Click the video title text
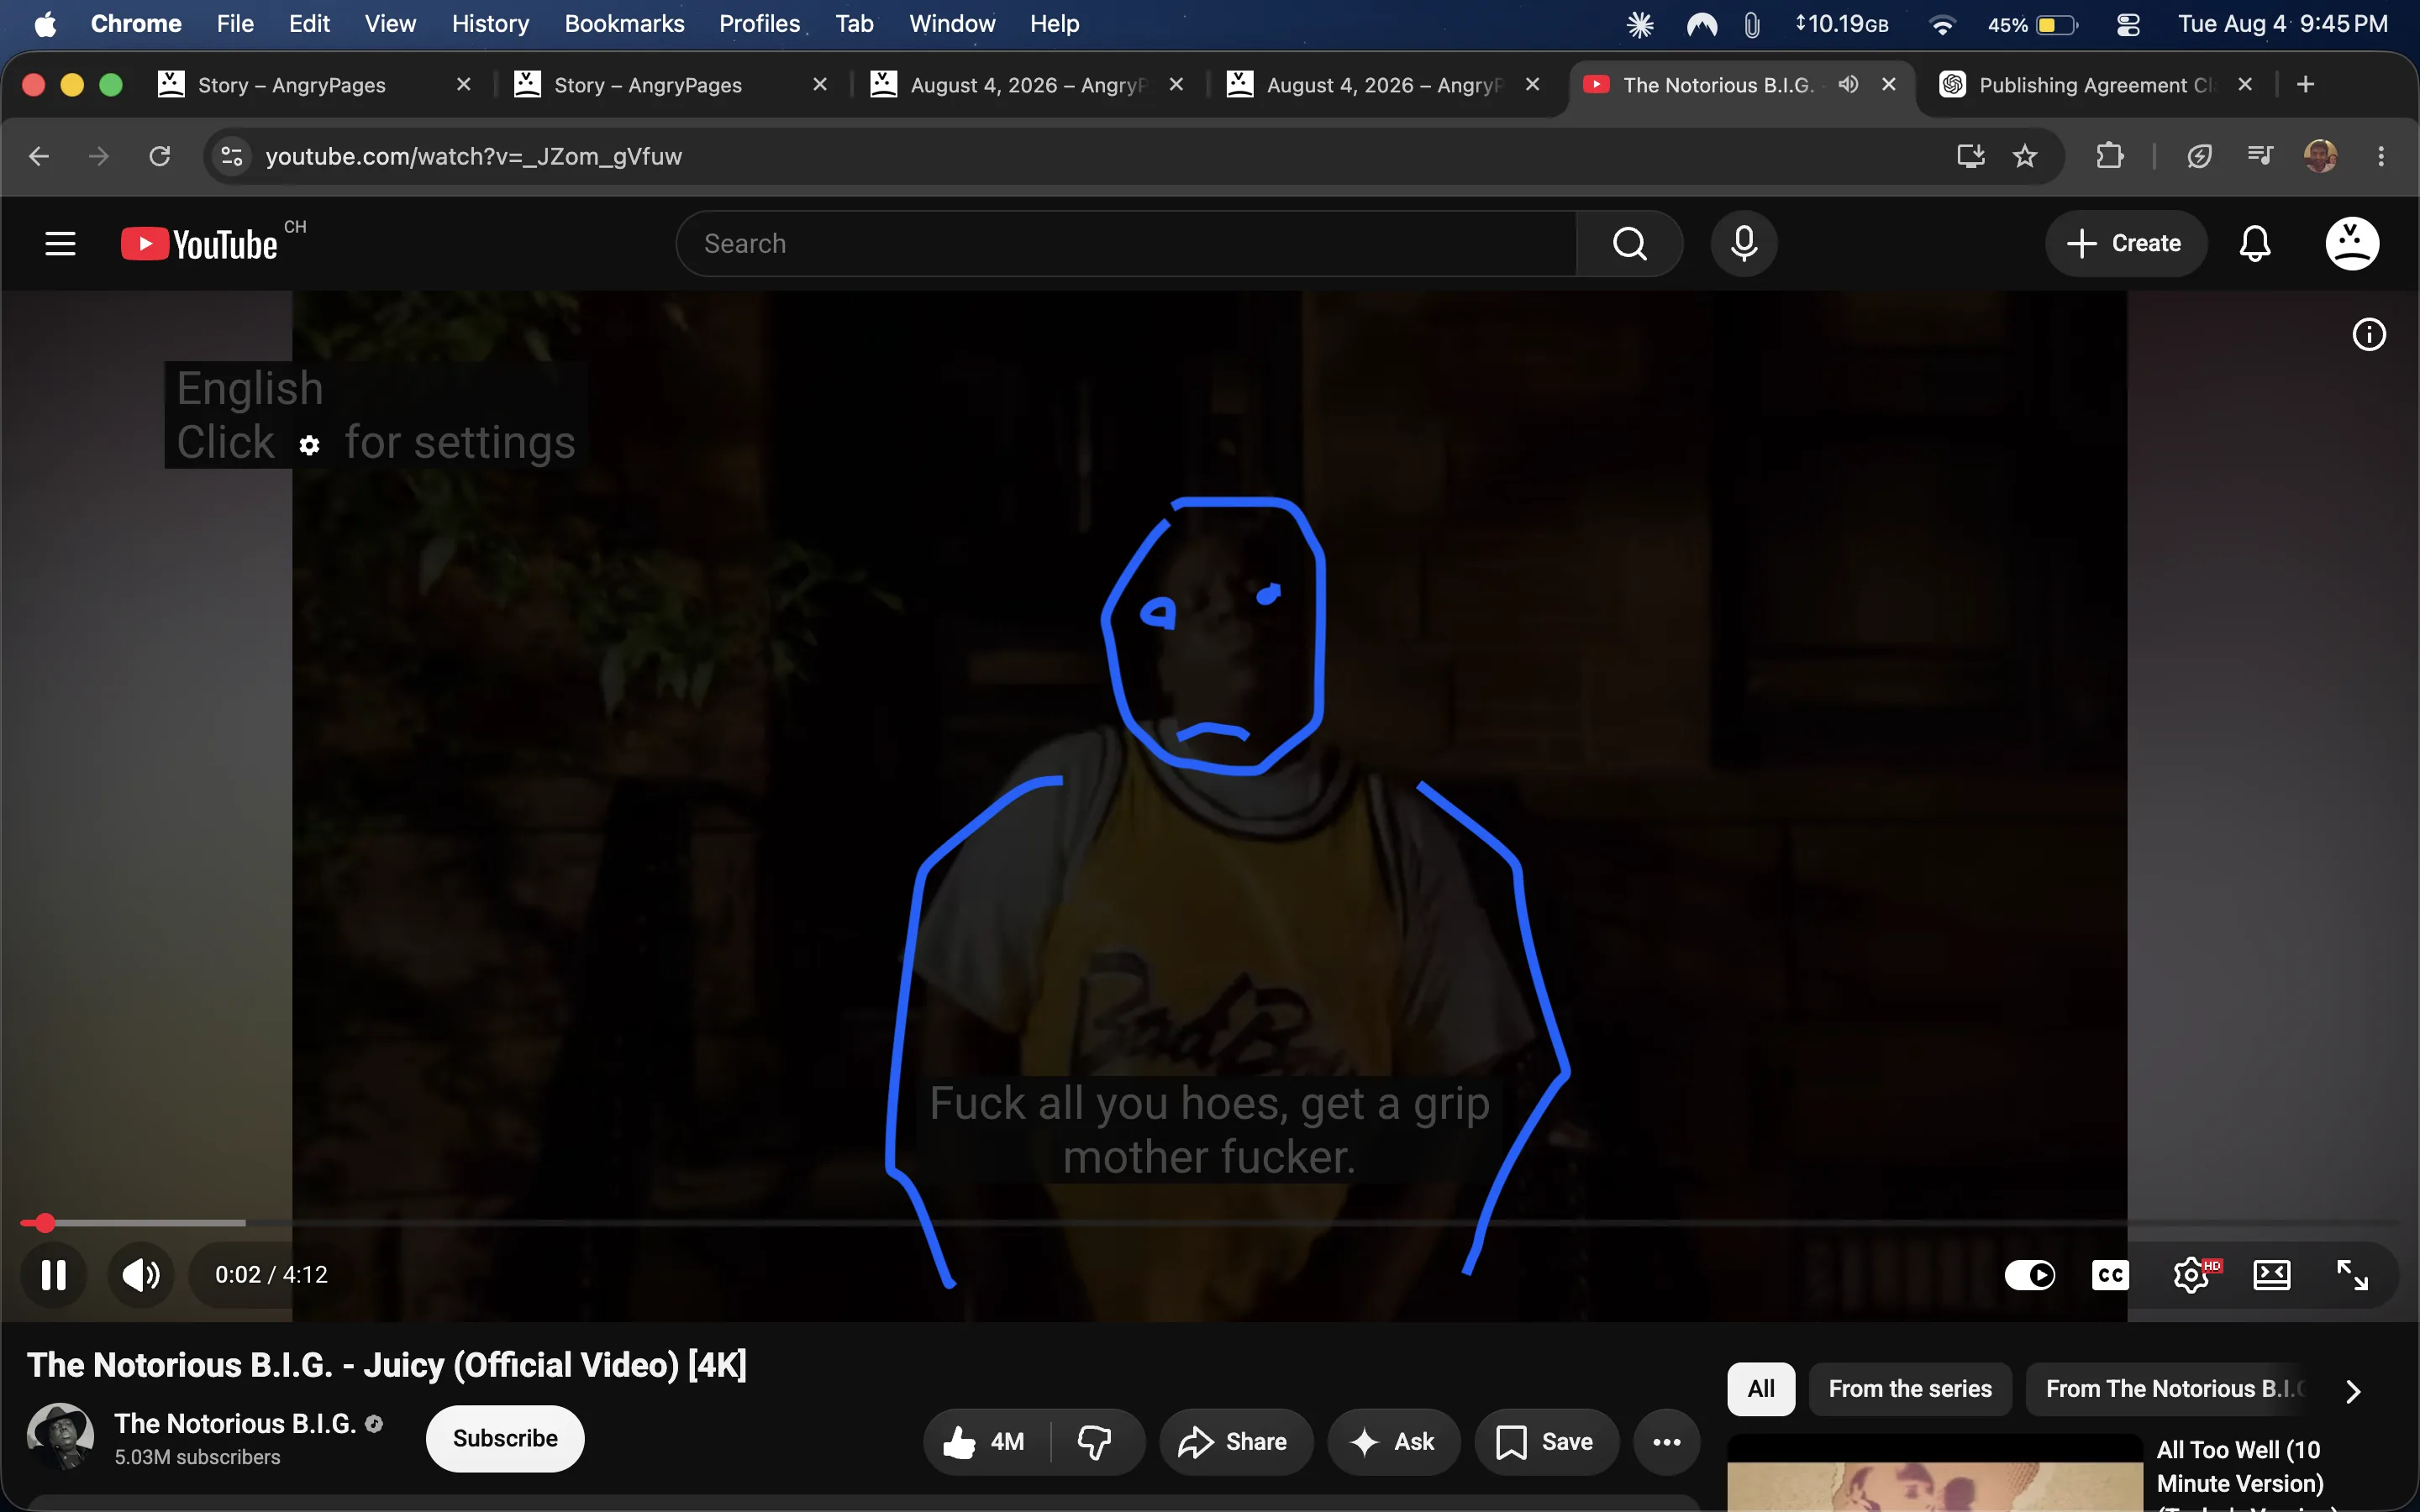The width and height of the screenshot is (2420, 1512). pyautogui.click(x=387, y=1365)
